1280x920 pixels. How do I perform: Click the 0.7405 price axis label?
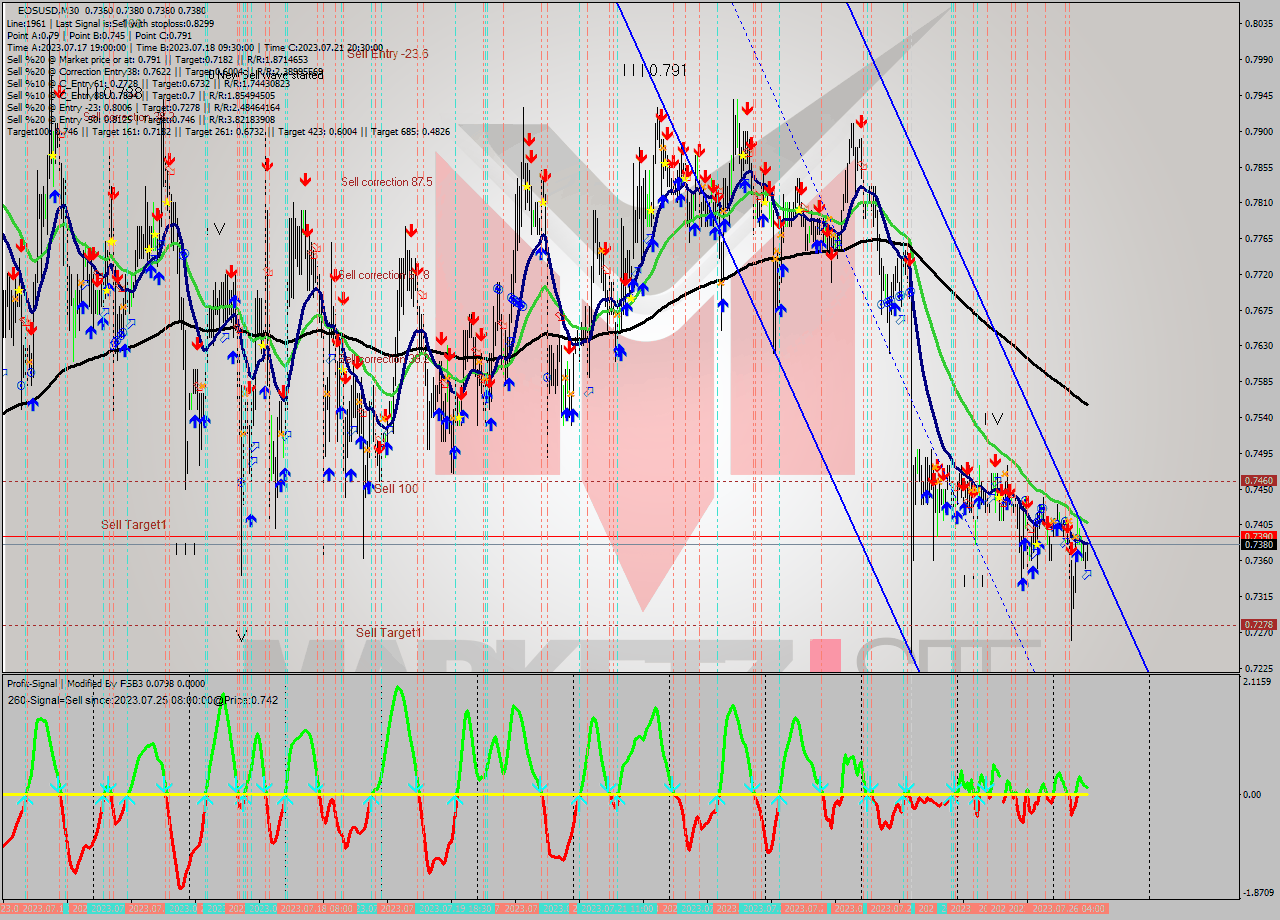coord(1258,524)
